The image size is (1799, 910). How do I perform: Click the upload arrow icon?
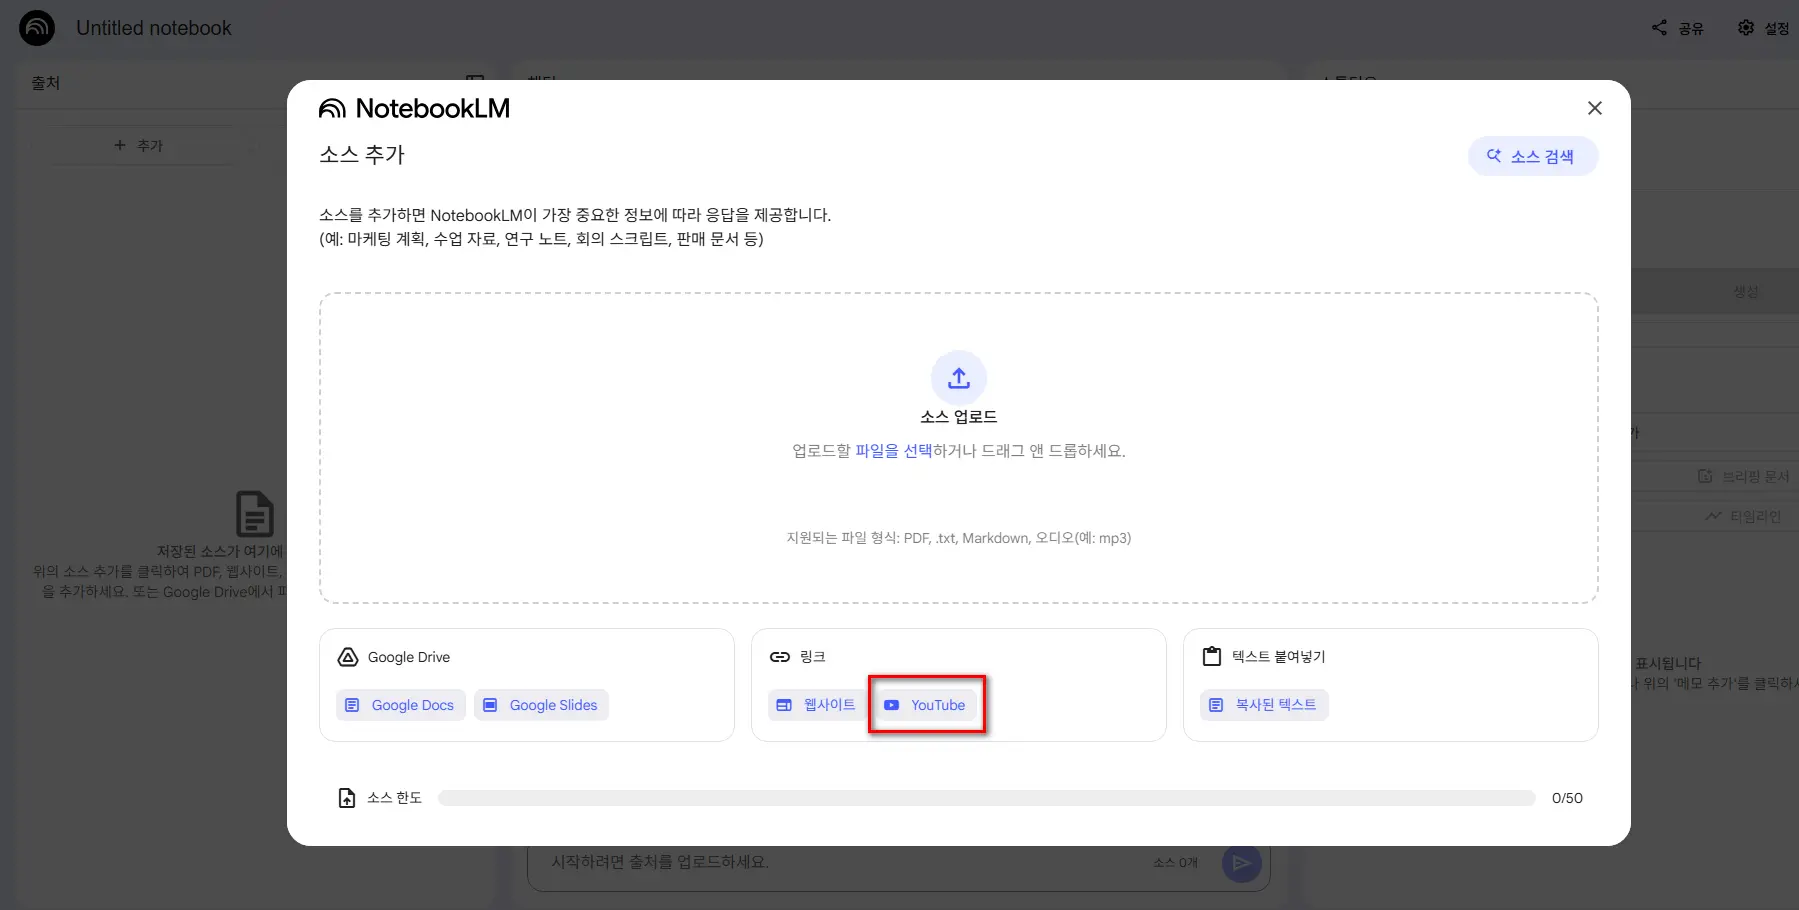pyautogui.click(x=958, y=377)
